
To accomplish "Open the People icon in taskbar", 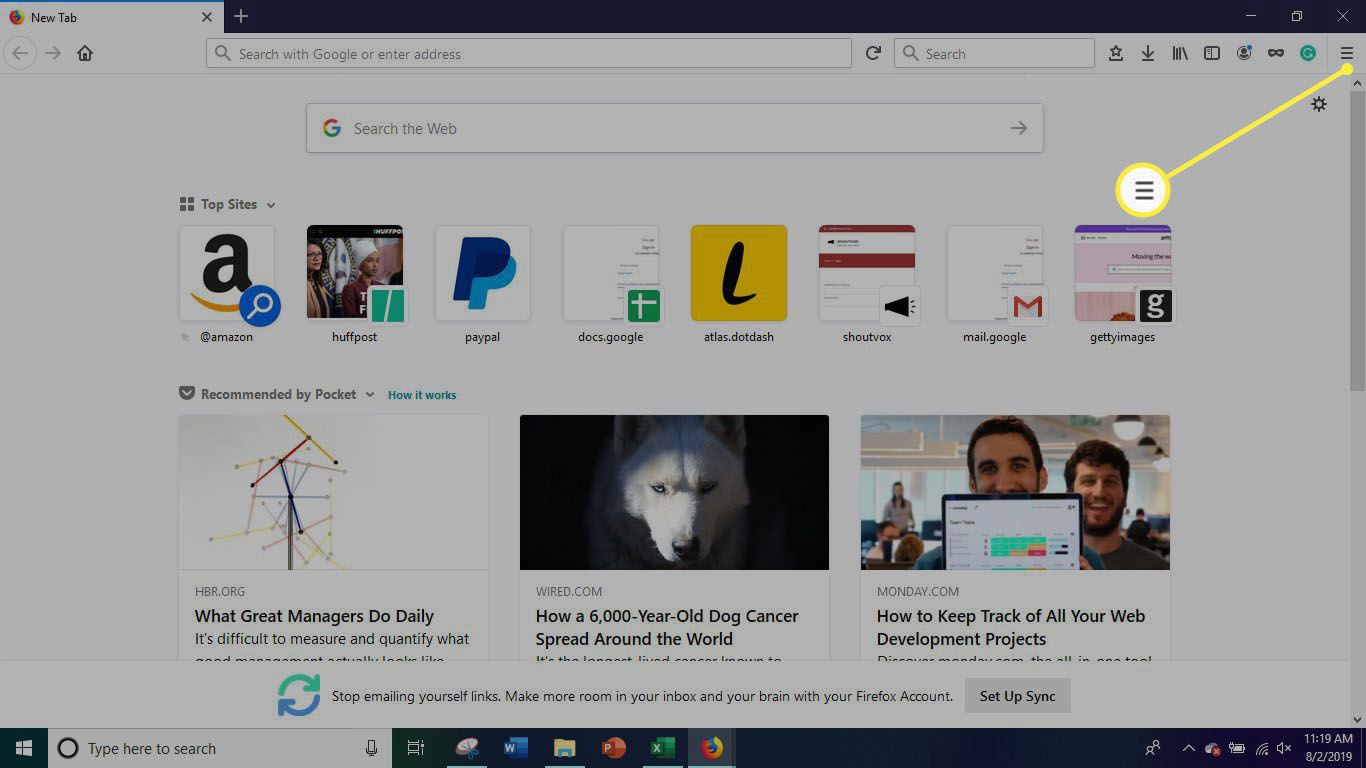I will [x=1152, y=748].
